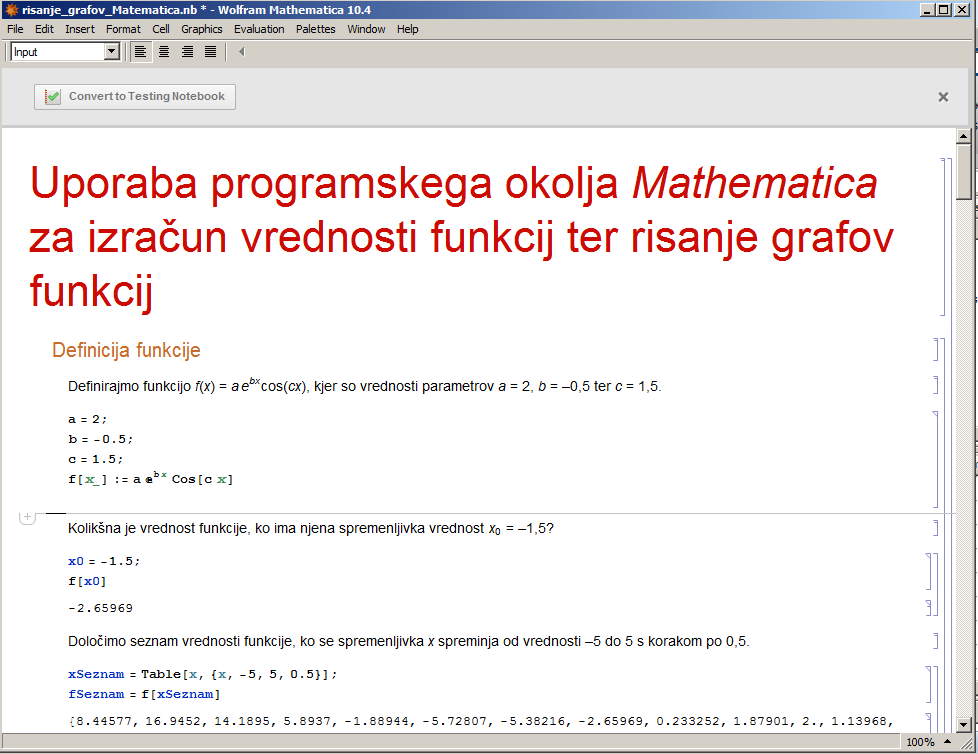Open the Evaluation menu
Screen dimensions: 978x754
click(x=259, y=29)
